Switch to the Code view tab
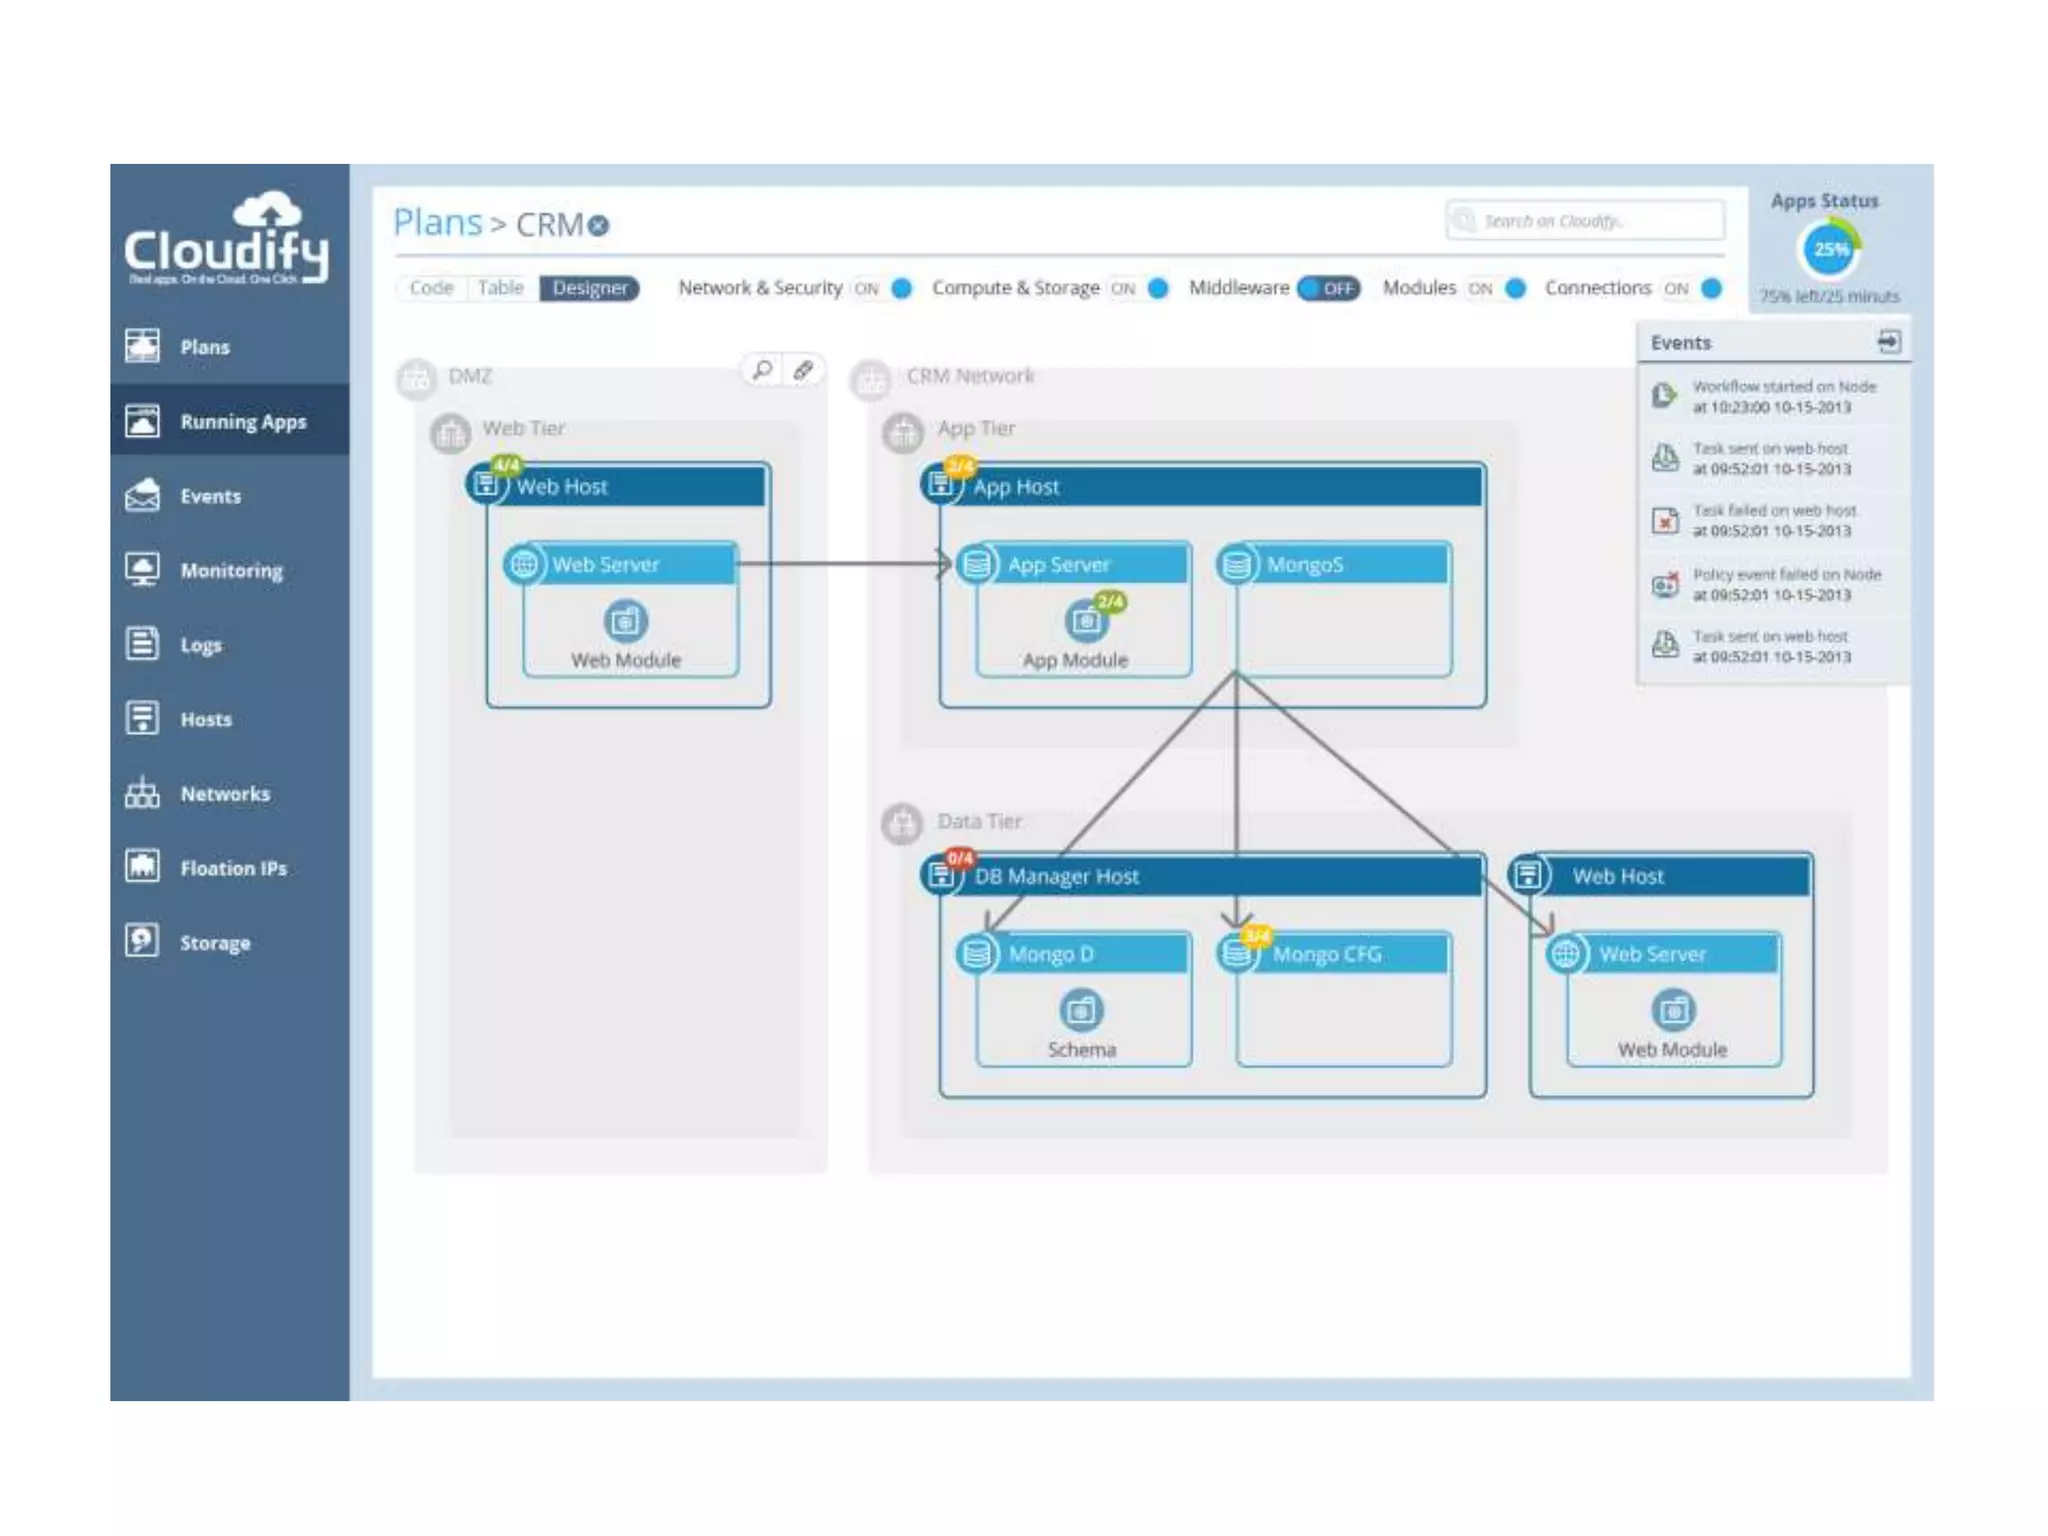2048x1536 pixels. (431, 288)
